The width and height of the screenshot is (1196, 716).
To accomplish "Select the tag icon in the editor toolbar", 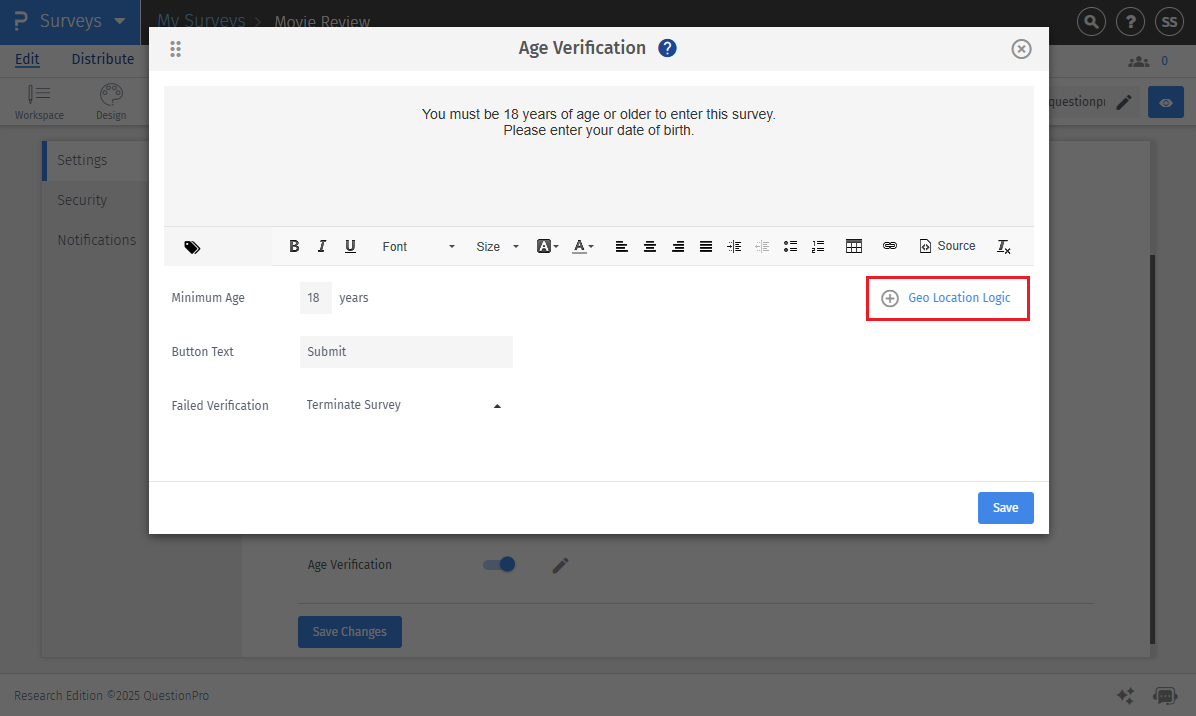I will tap(192, 246).
